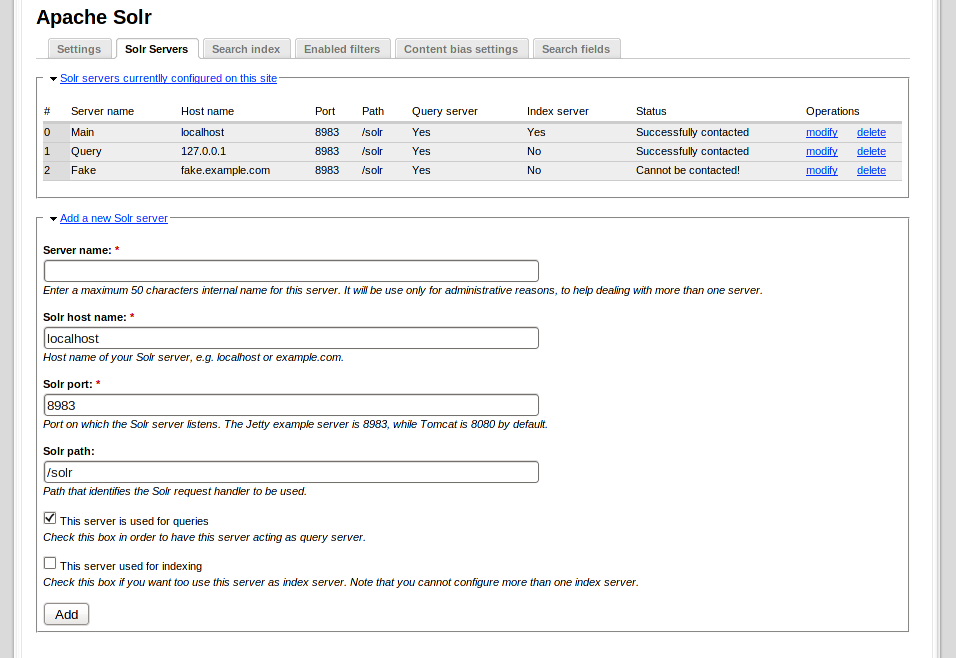956x658 pixels.
Task: Modify the Main server entry
Action: coord(821,132)
